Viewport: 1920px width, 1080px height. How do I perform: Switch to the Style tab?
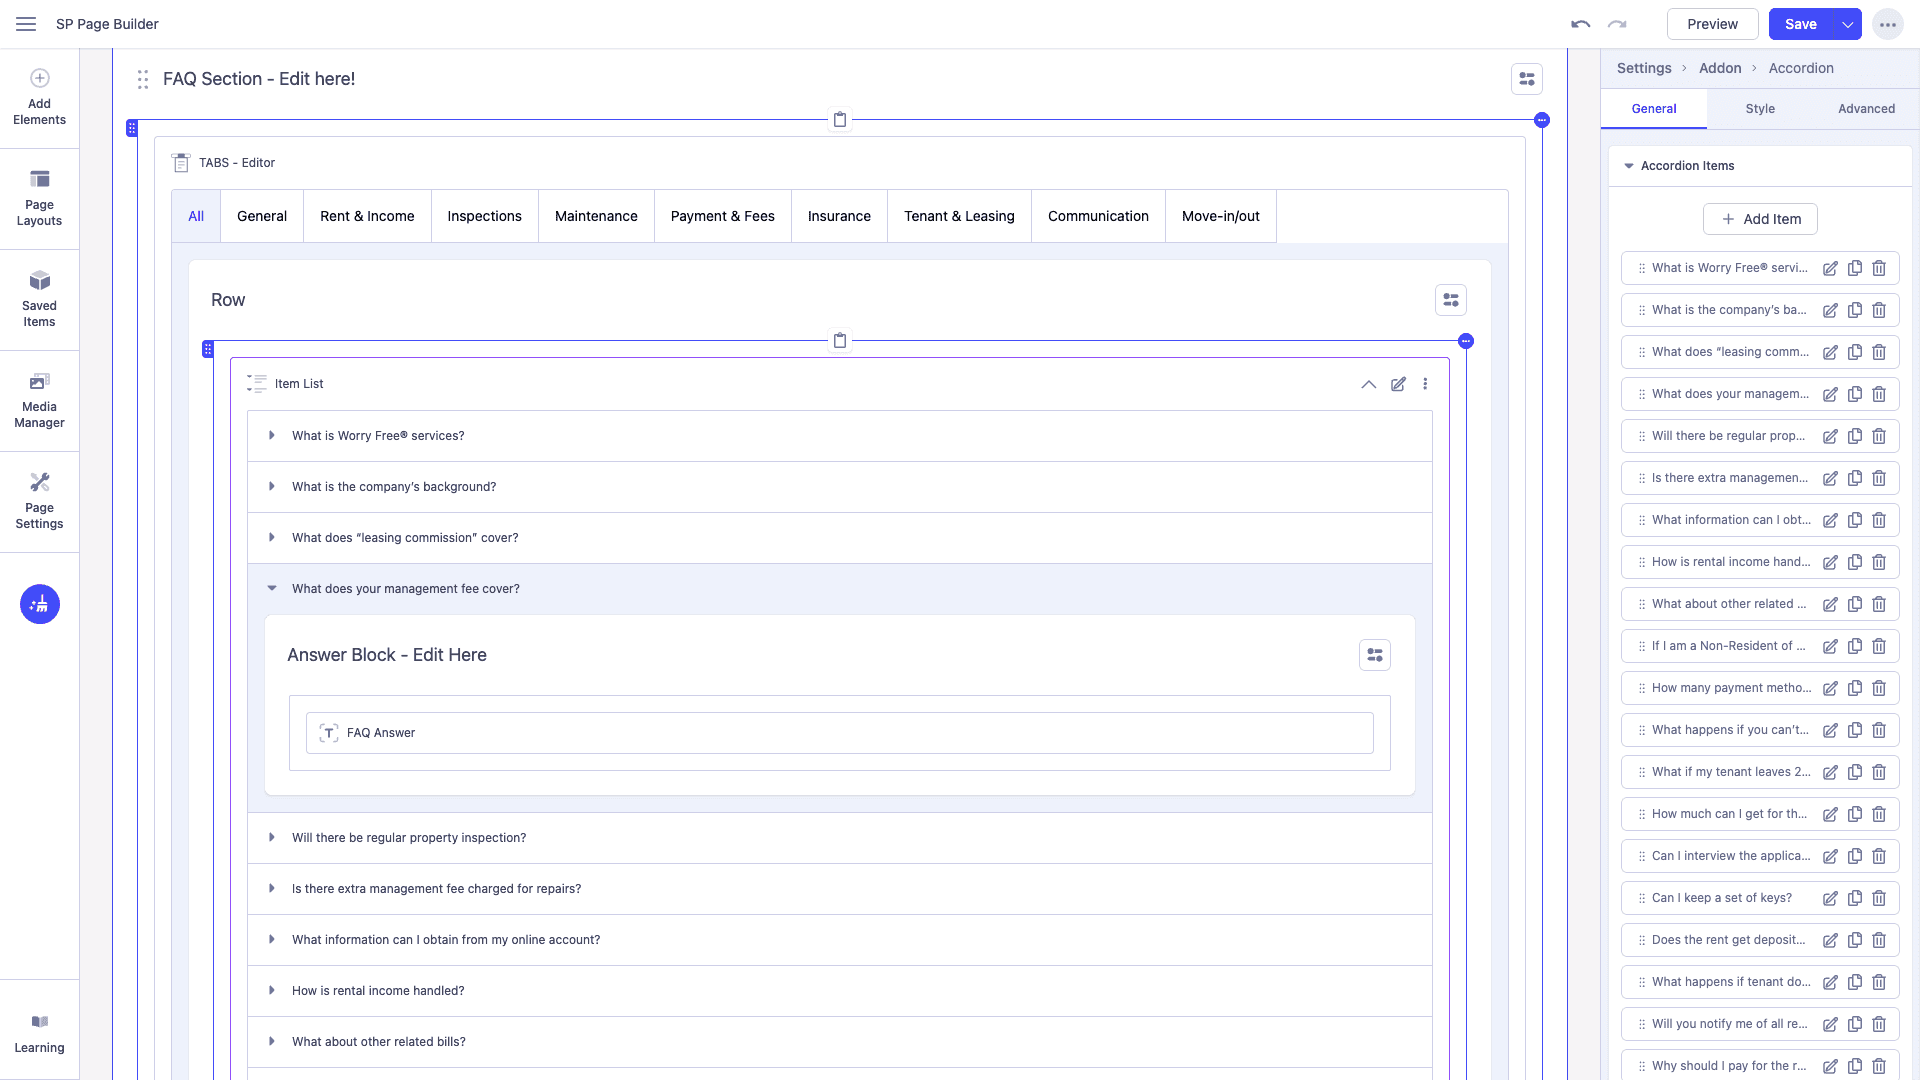point(1760,109)
